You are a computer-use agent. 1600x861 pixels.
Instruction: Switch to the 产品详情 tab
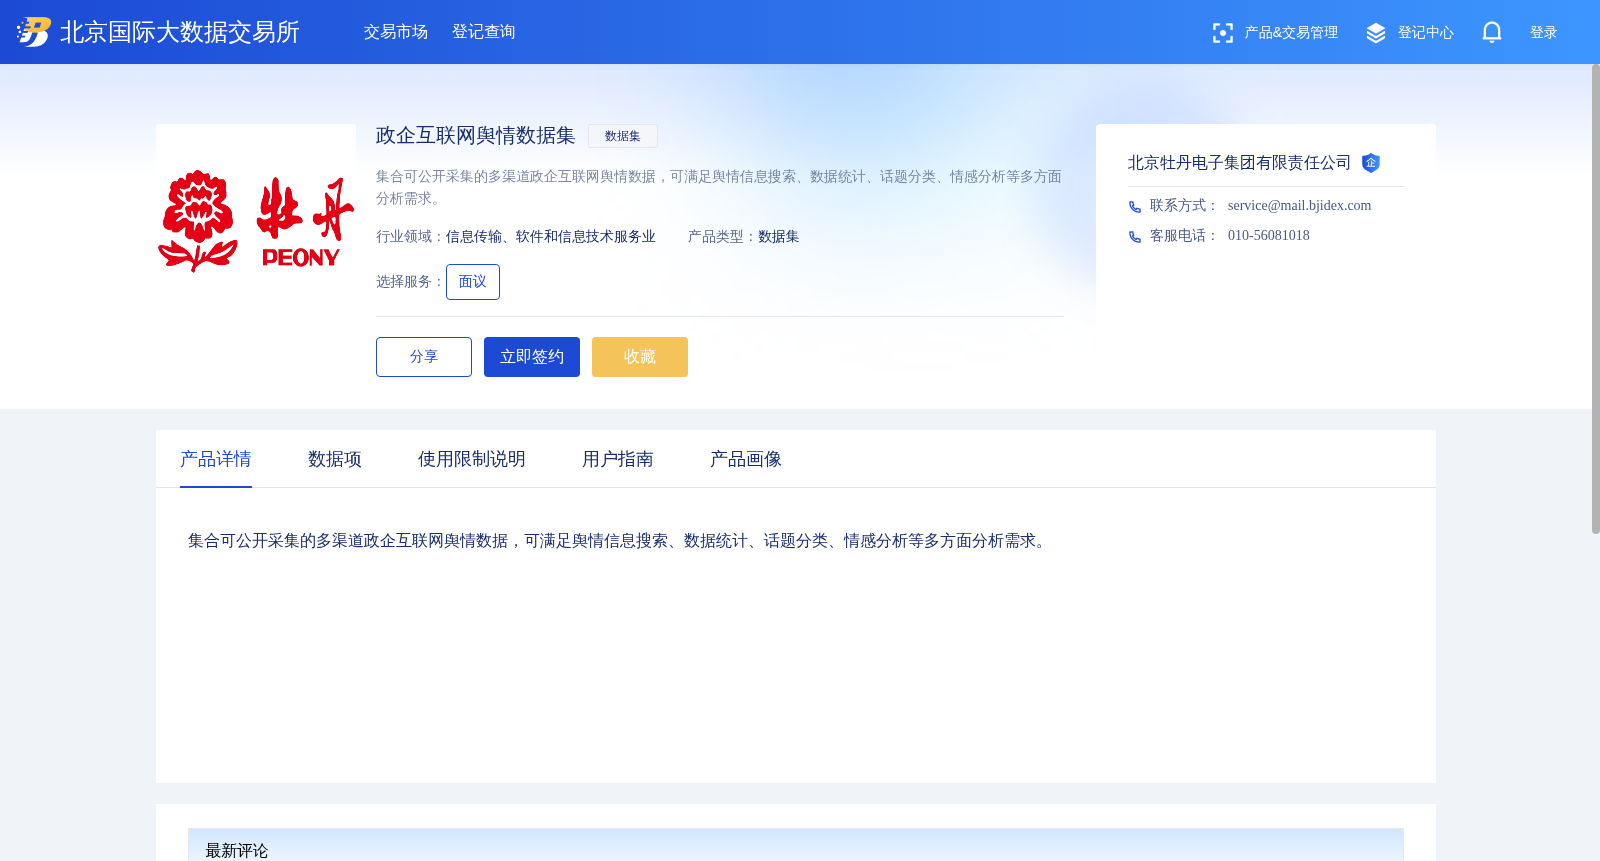pyautogui.click(x=216, y=459)
